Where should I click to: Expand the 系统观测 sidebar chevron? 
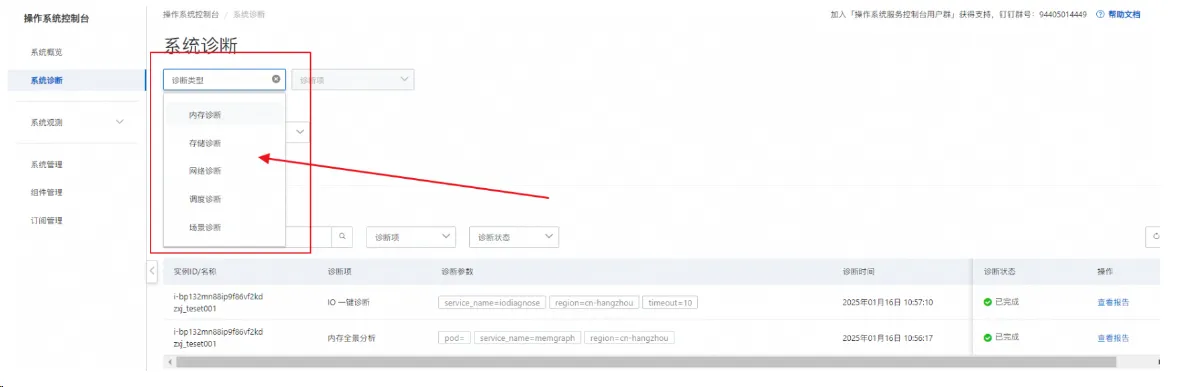tap(119, 122)
